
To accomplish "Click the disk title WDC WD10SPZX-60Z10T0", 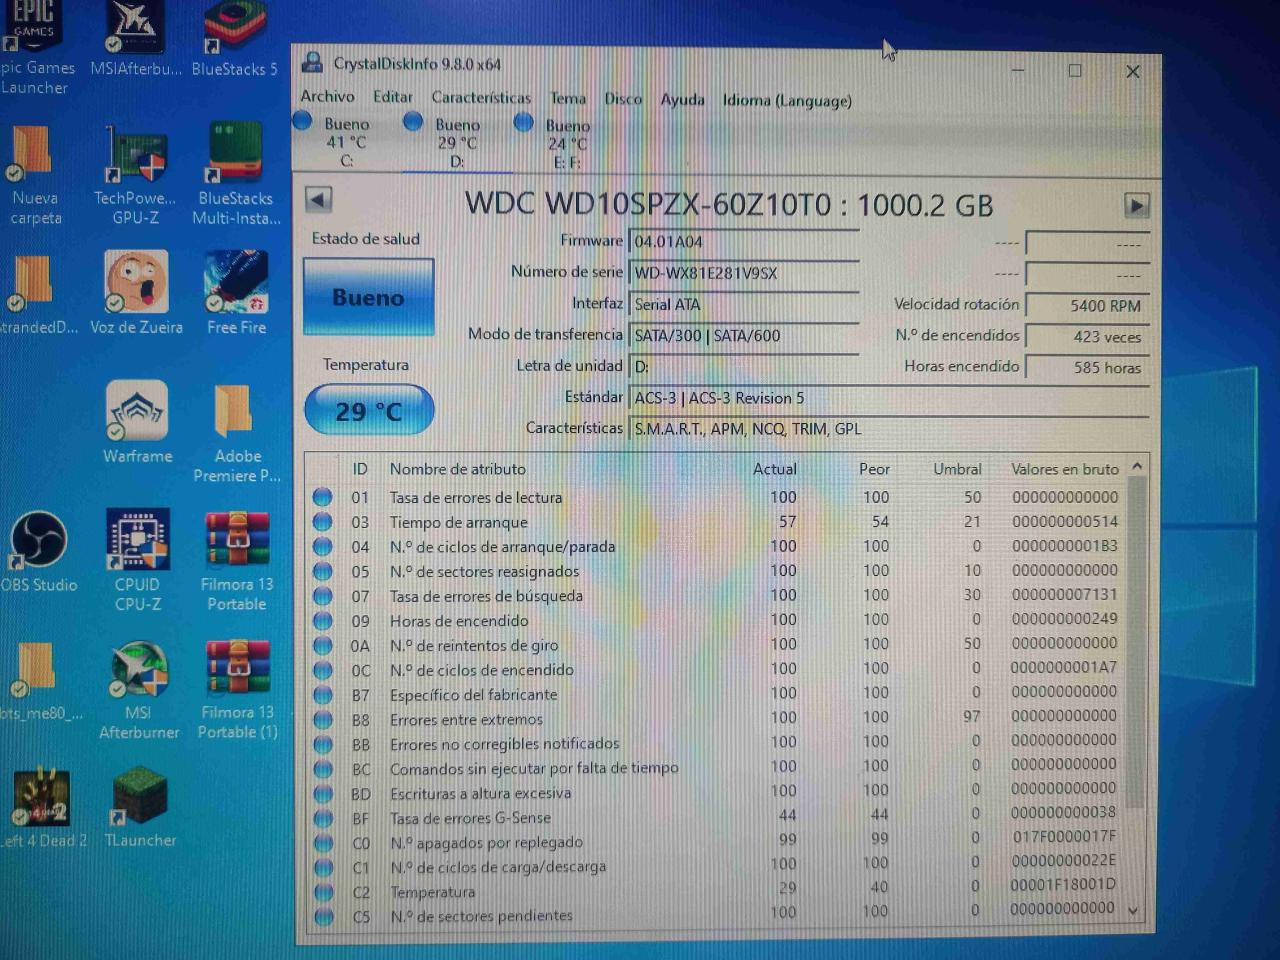I will (729, 204).
